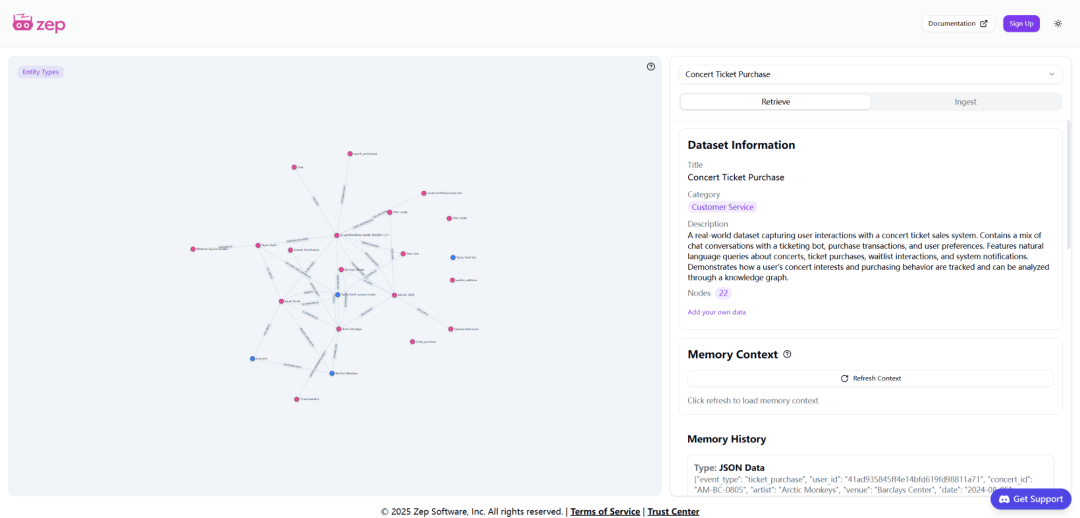Follow the Add your own data link

coord(716,312)
